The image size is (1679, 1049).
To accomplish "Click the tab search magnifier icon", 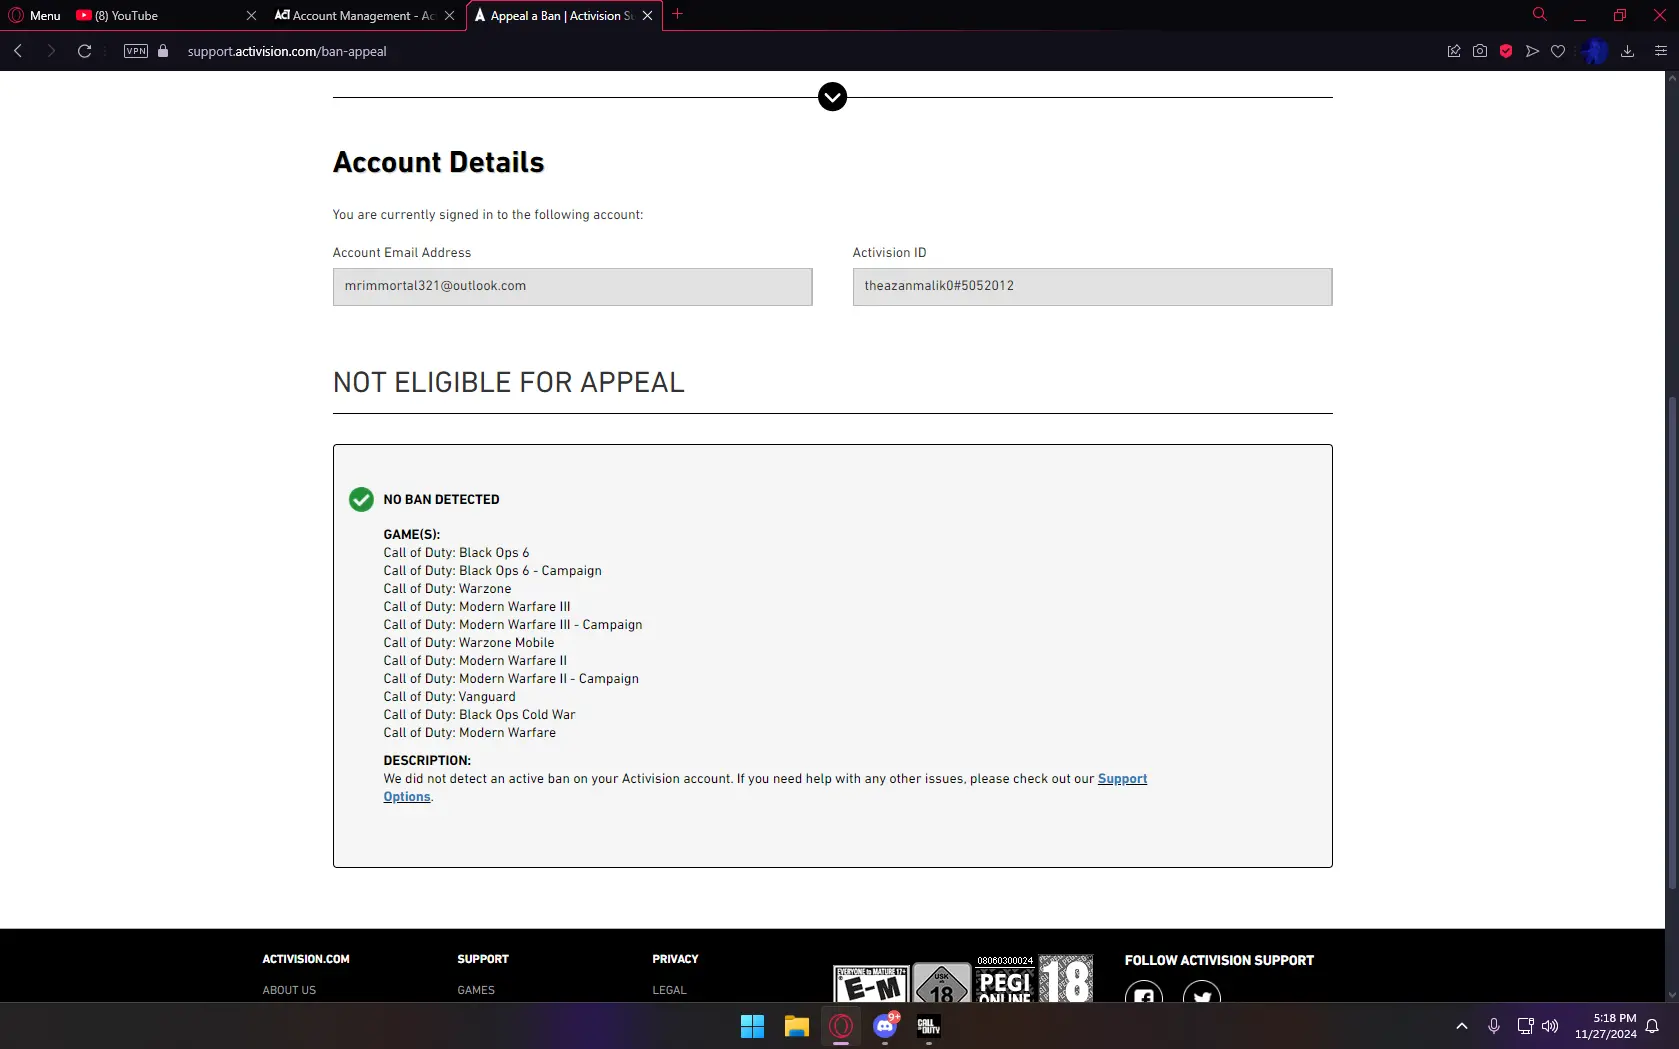I will [x=1540, y=15].
